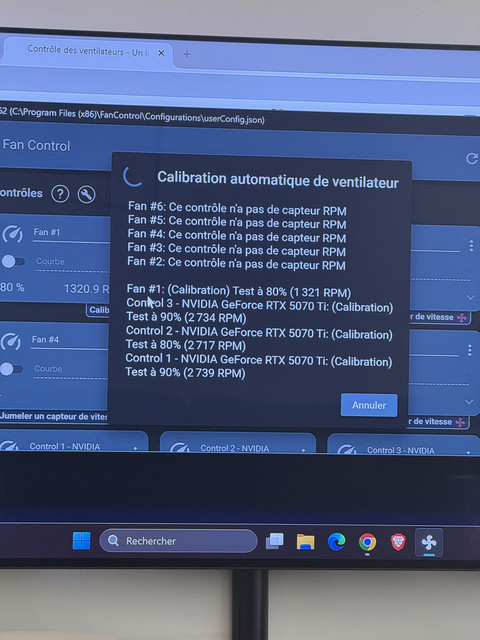The image size is (480, 640).
Task: Click Jumeler un capteur de vitesse under Fan #4
Action: pyautogui.click(x=54, y=416)
